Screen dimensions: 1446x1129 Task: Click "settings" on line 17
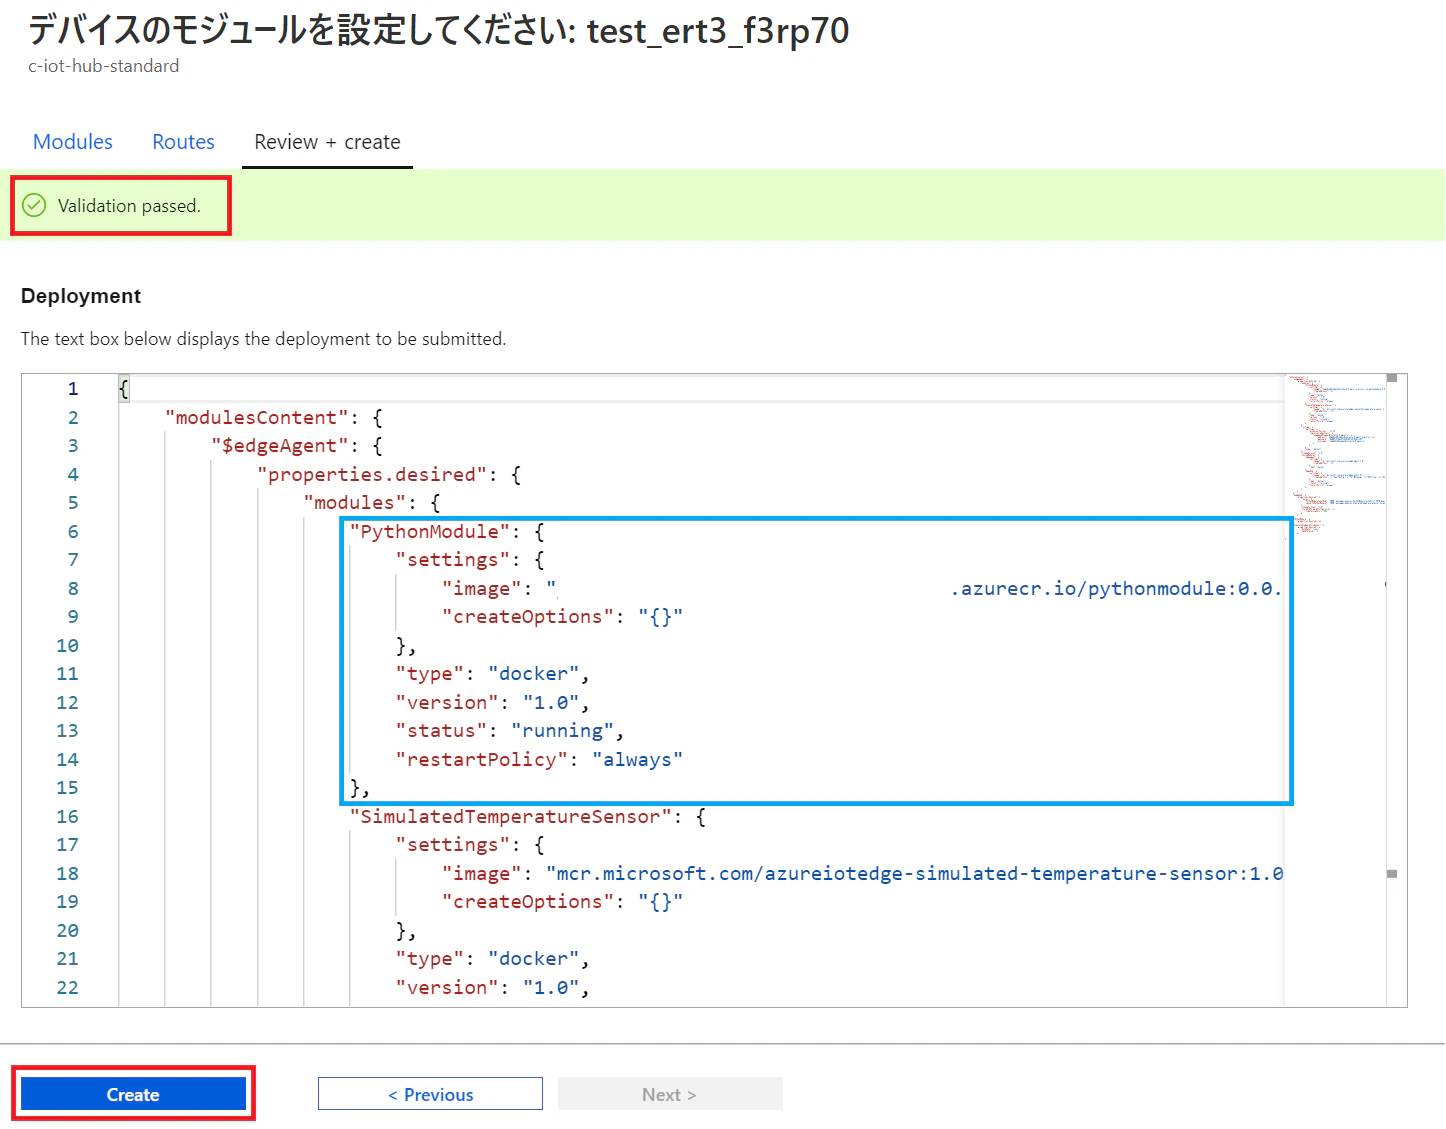[453, 844]
